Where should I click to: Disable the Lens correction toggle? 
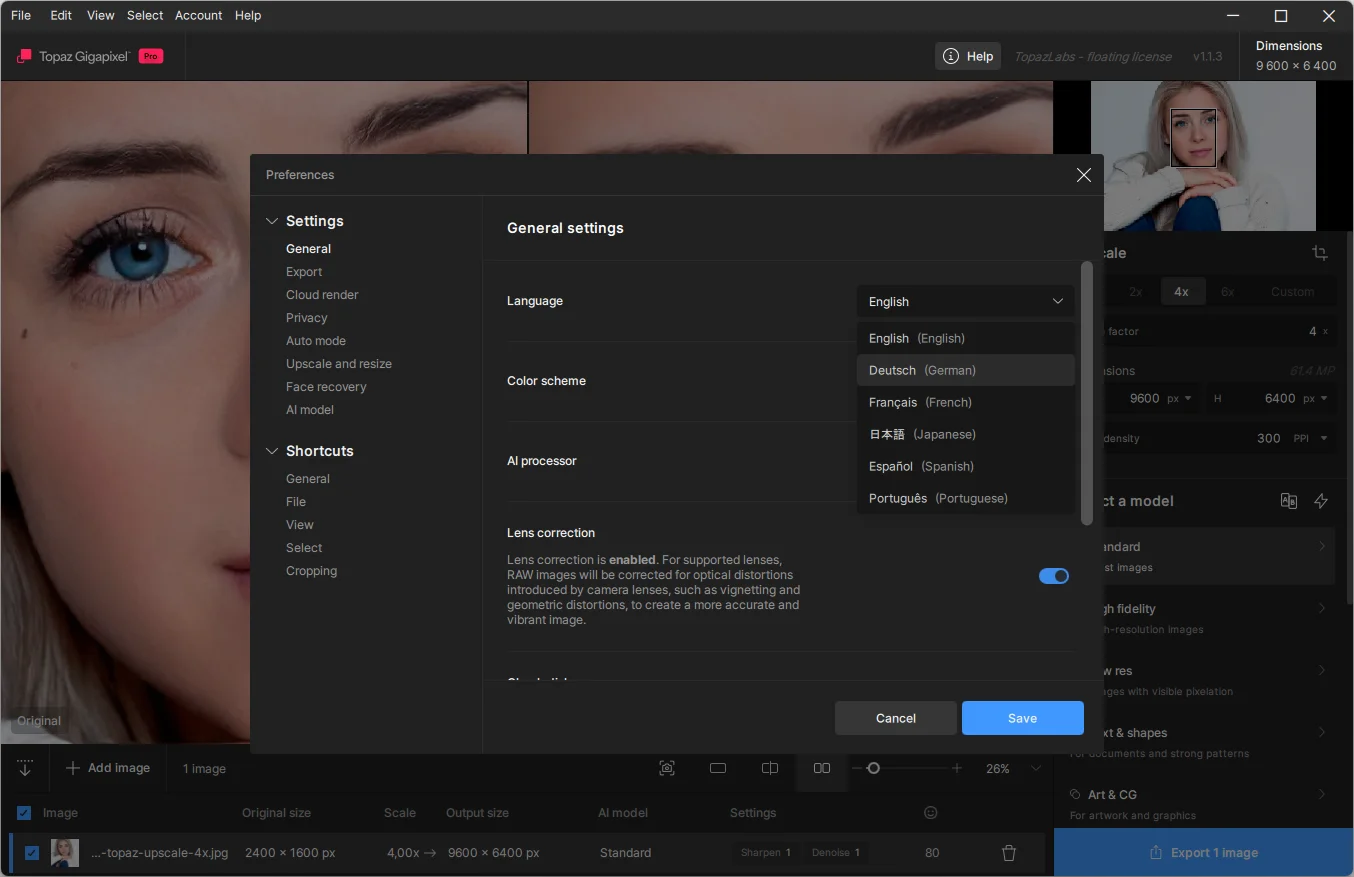click(x=1053, y=576)
